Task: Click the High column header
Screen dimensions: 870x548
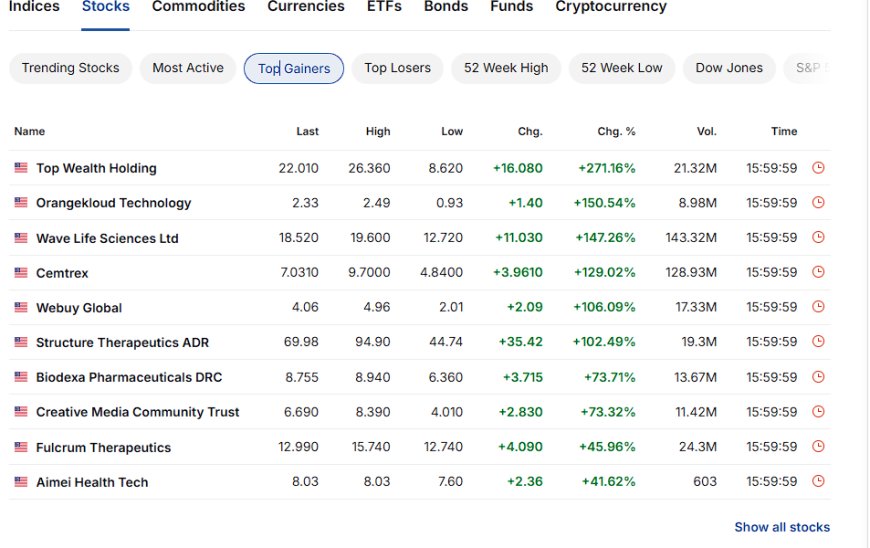Action: (378, 131)
